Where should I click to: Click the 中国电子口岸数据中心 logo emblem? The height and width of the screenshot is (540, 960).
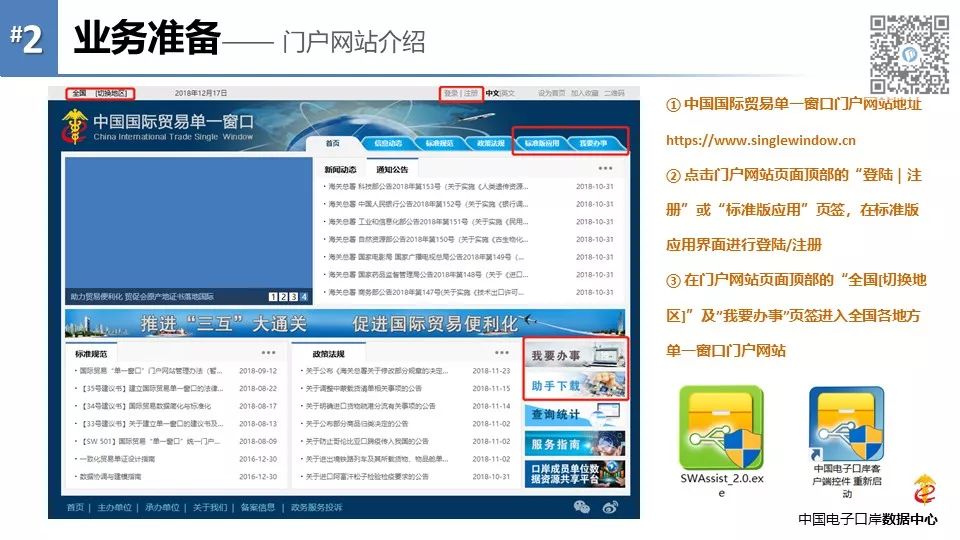pos(924,489)
